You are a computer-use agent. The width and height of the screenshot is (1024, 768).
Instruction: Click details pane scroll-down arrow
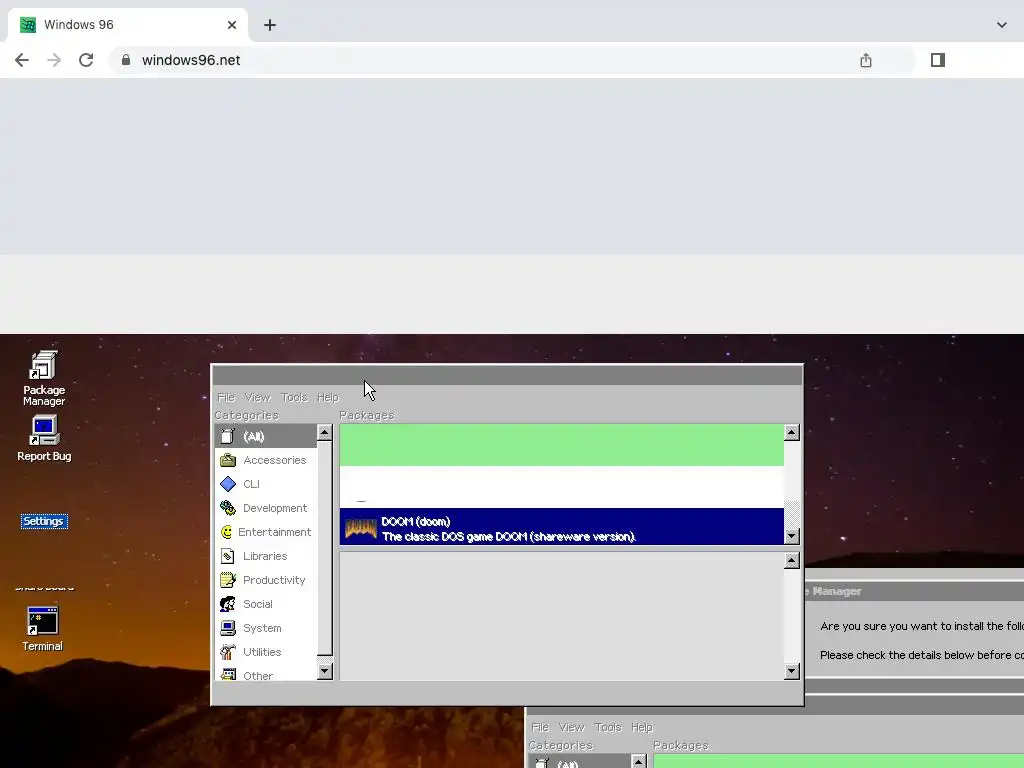(x=792, y=671)
